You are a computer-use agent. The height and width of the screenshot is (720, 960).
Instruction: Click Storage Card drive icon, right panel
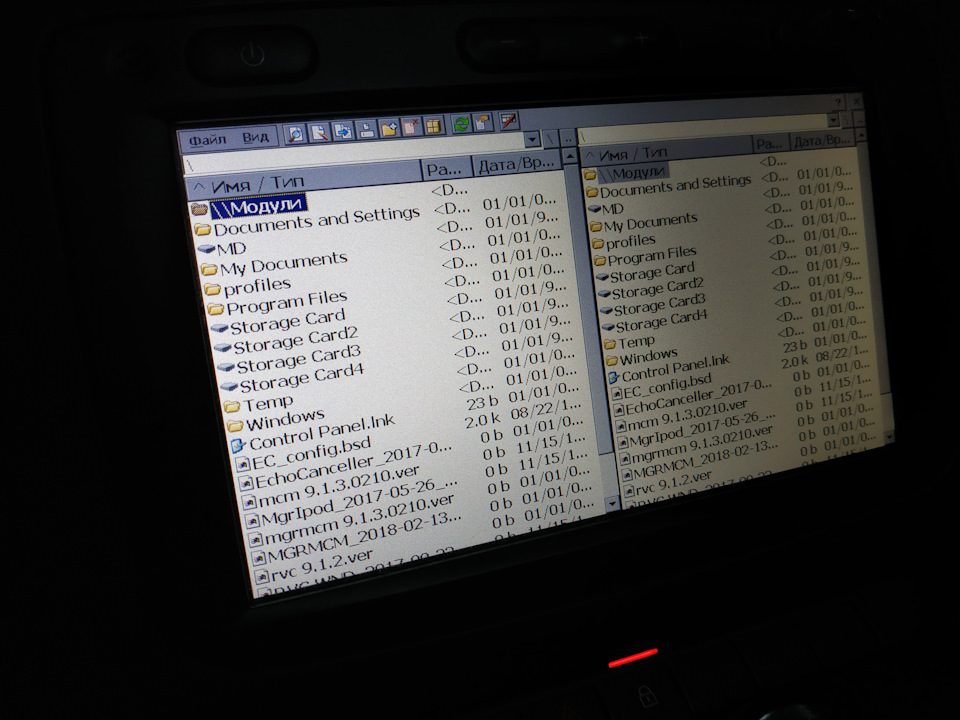(602, 277)
